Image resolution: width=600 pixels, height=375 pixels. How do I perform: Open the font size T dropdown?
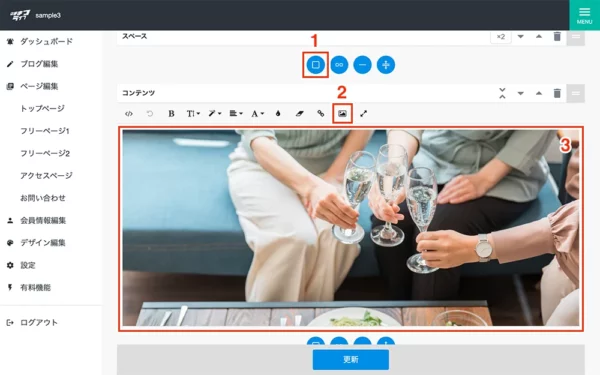193,114
